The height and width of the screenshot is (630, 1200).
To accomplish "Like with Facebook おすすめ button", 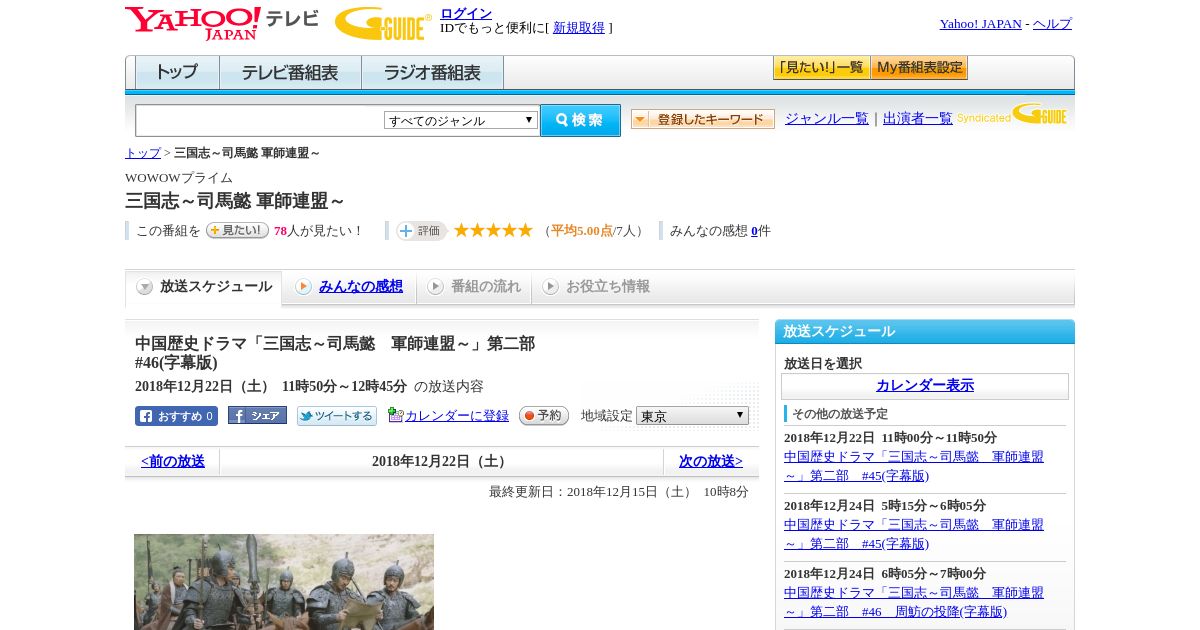I will click(x=176, y=416).
